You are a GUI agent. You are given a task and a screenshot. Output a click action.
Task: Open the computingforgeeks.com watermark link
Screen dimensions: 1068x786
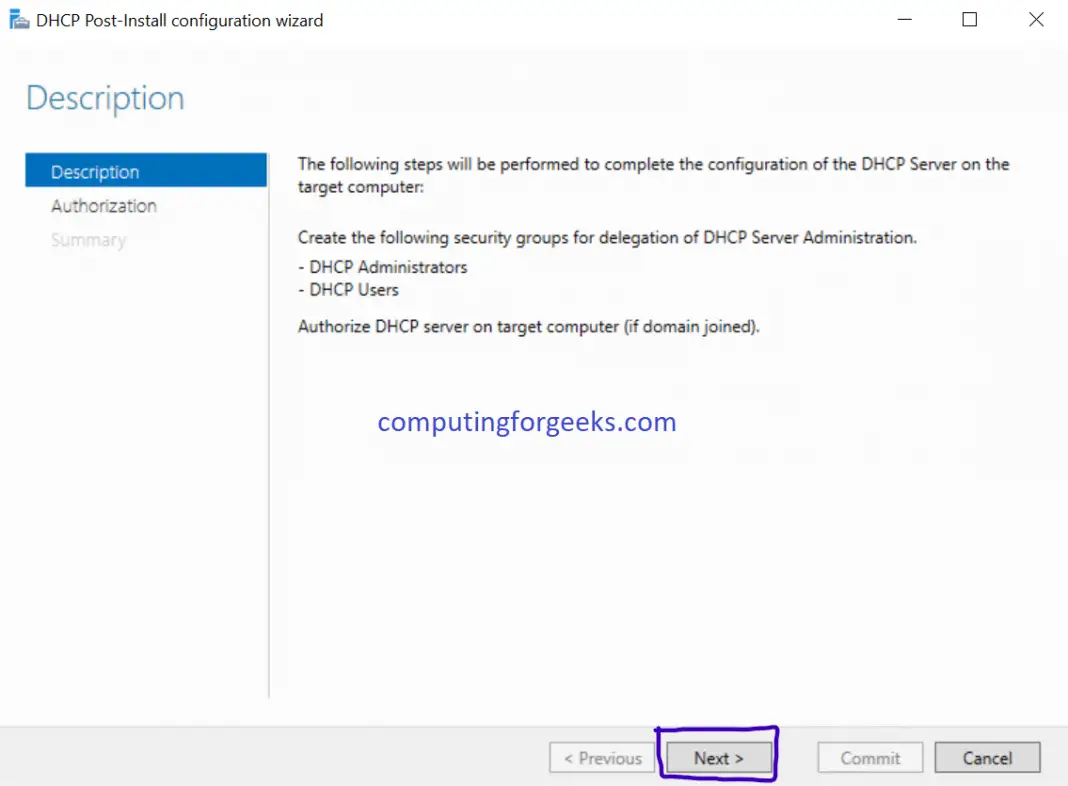(527, 422)
